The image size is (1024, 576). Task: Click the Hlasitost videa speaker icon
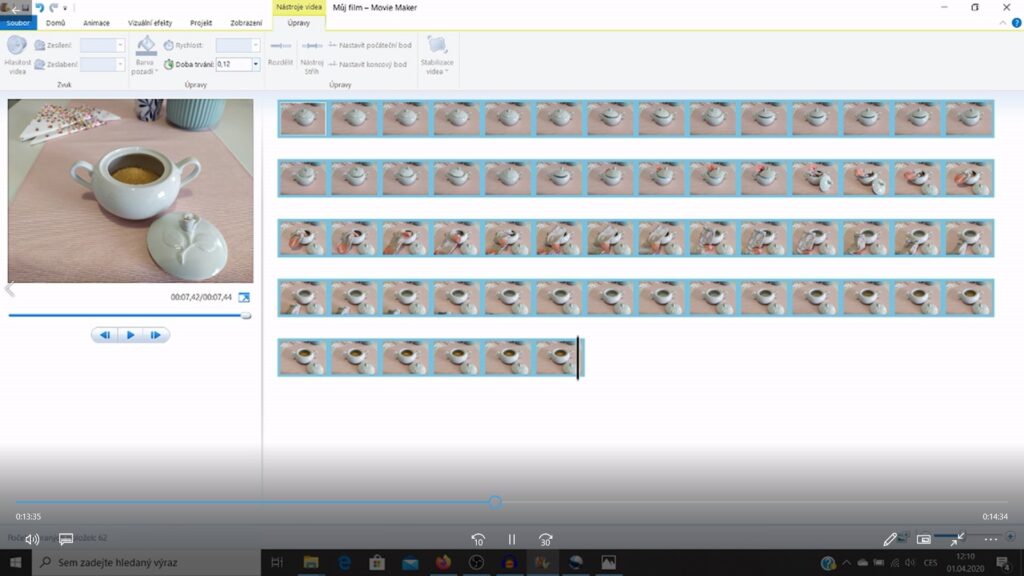tap(17, 46)
